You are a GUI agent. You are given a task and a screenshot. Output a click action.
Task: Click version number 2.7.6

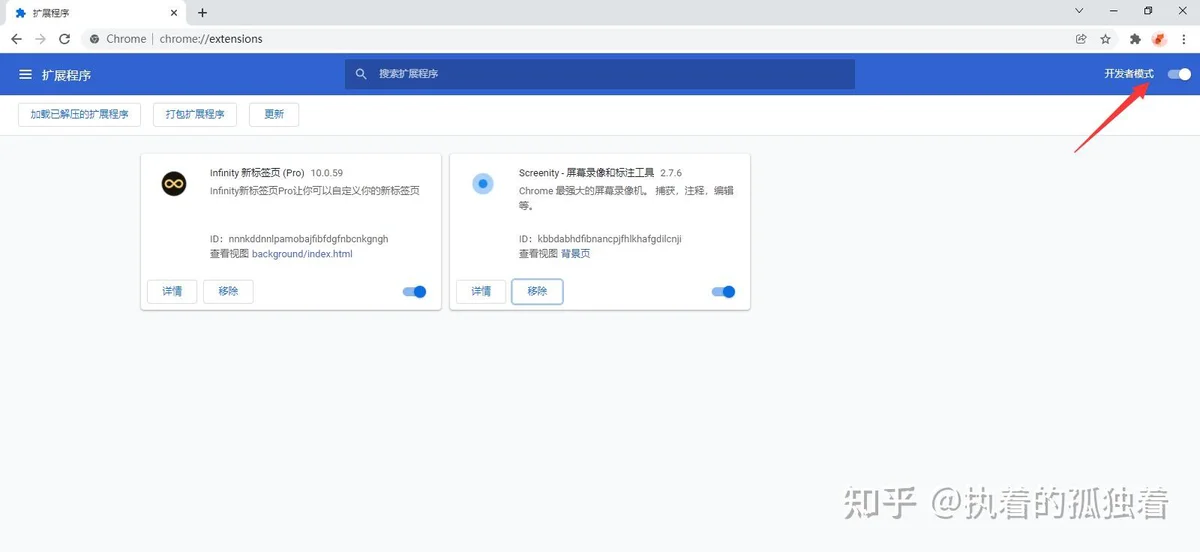pyautogui.click(x=671, y=173)
